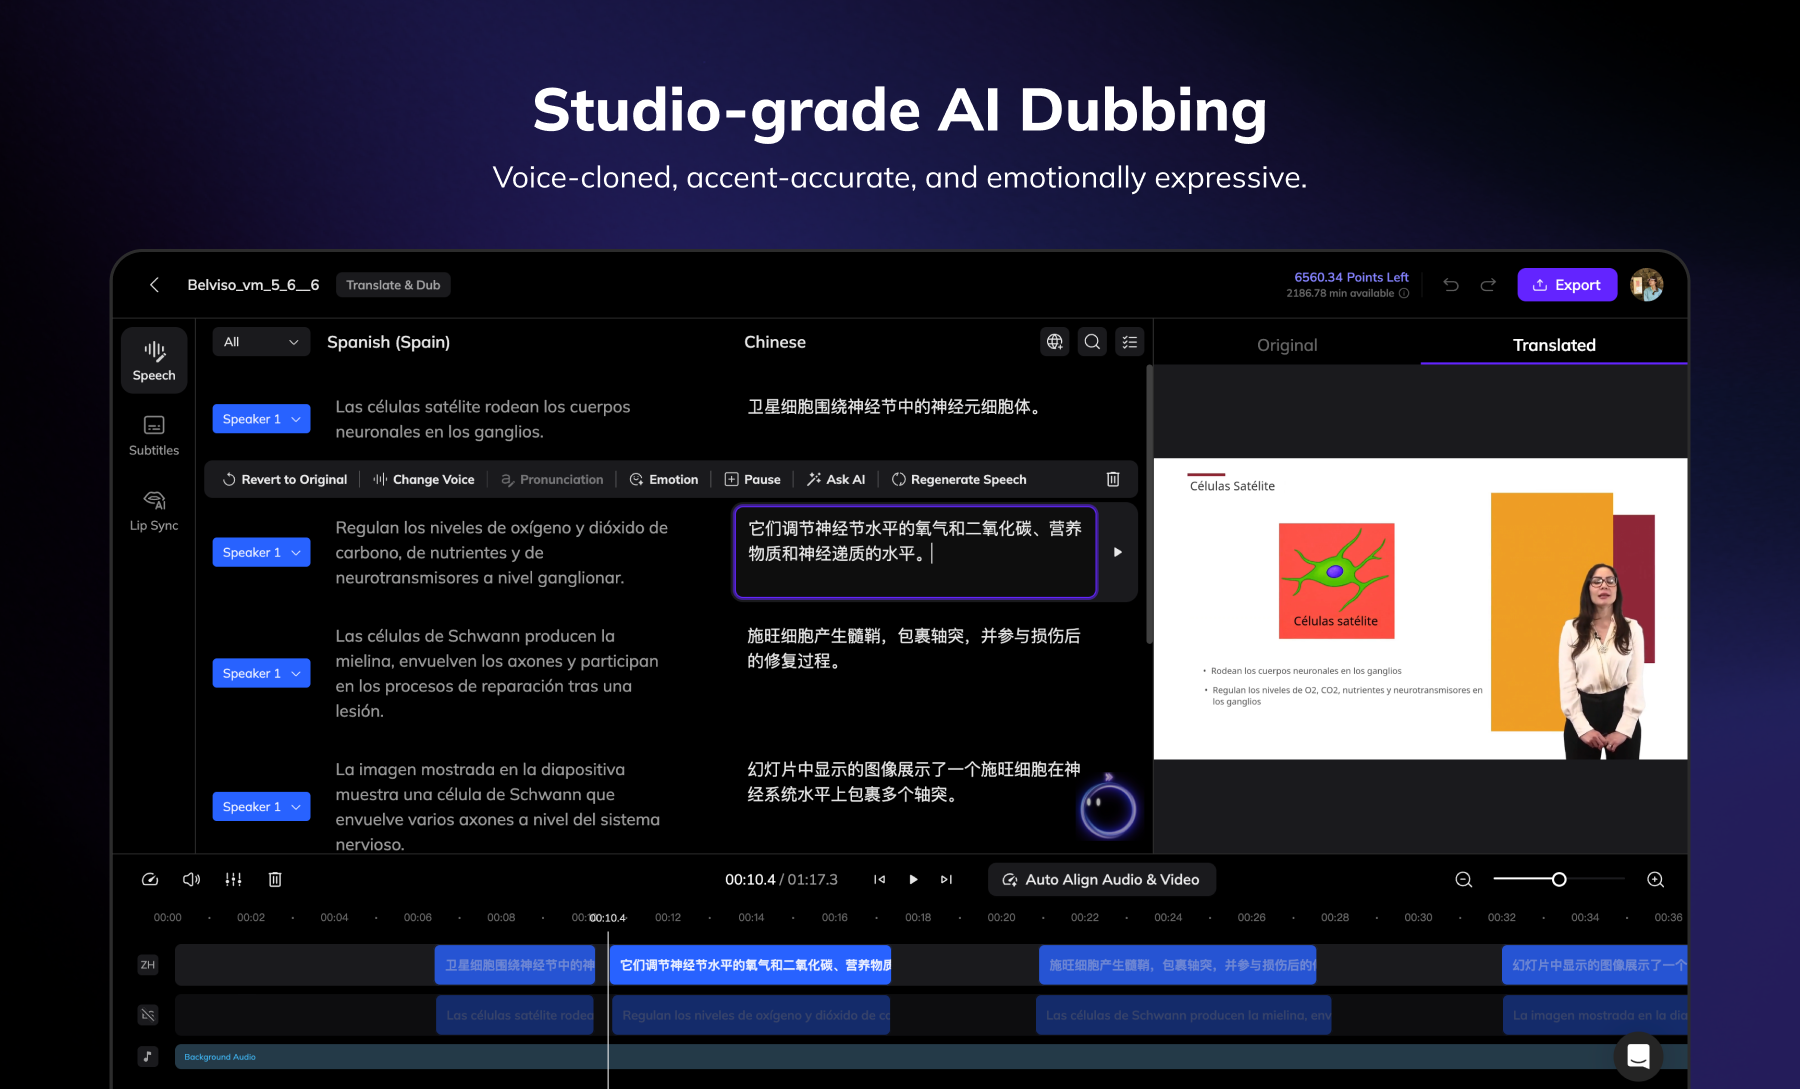Click the info icon beside min available
The image size is (1800, 1089).
[x=1404, y=294]
